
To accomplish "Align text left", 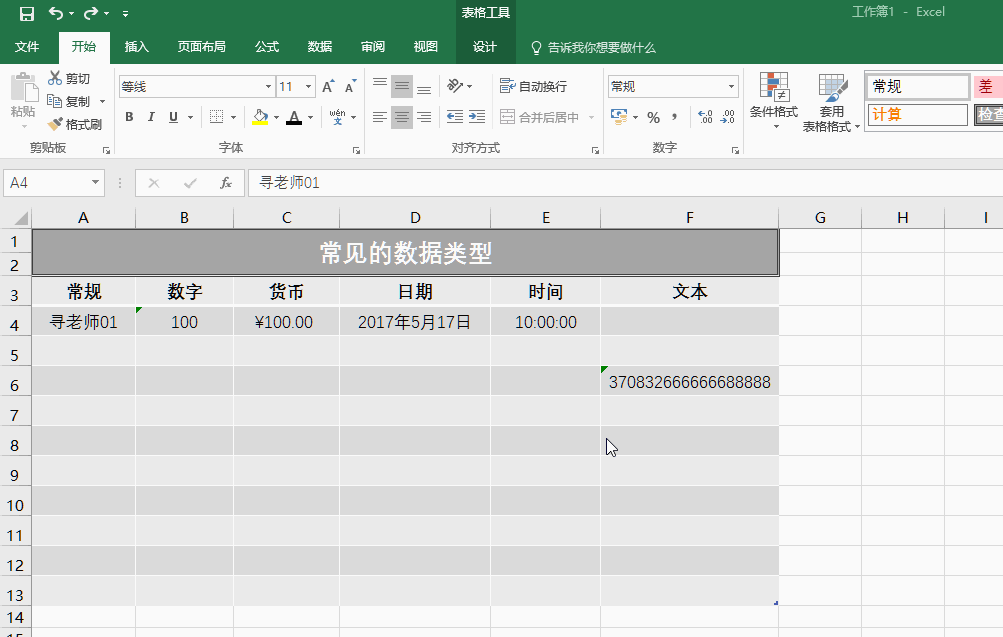I will click(x=380, y=117).
